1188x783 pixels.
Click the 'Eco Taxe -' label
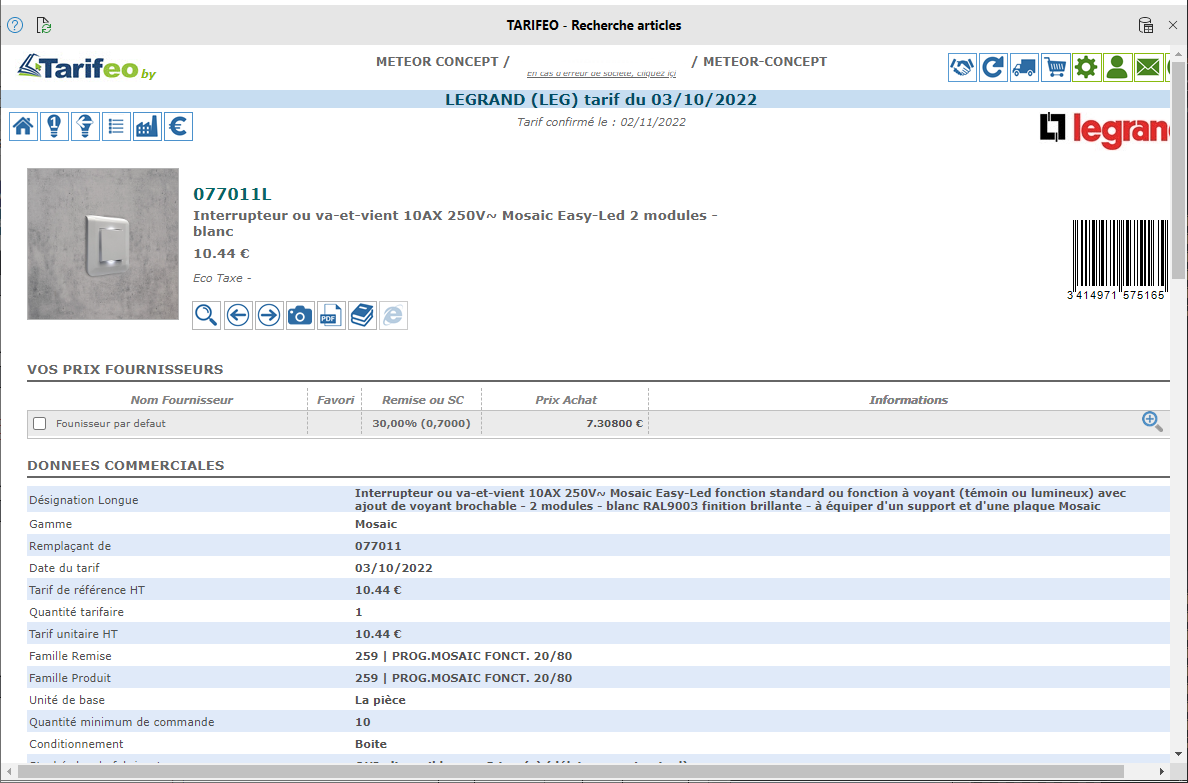point(222,278)
